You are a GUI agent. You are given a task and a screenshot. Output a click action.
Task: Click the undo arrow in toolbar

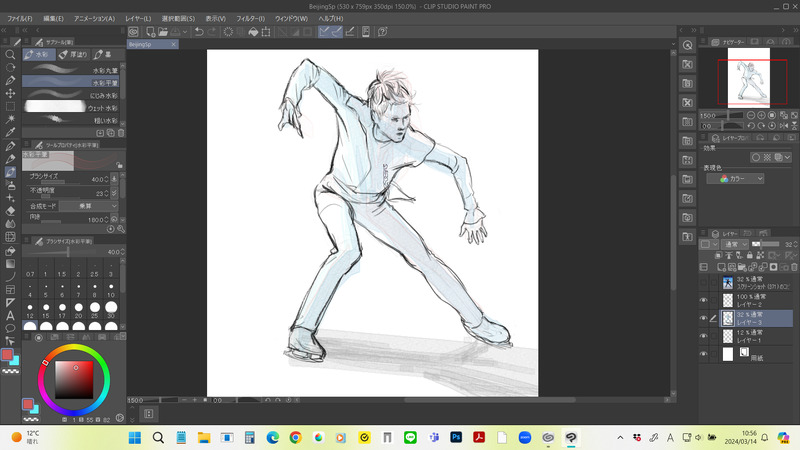click(x=198, y=32)
